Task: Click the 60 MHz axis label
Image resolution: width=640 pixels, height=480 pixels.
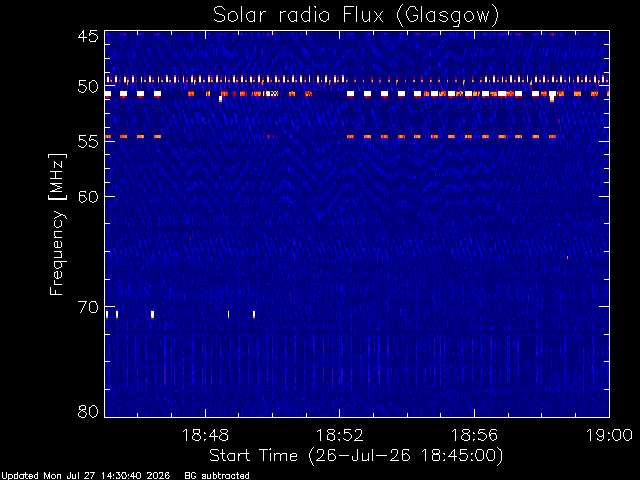Action: pyautogui.click(x=88, y=196)
